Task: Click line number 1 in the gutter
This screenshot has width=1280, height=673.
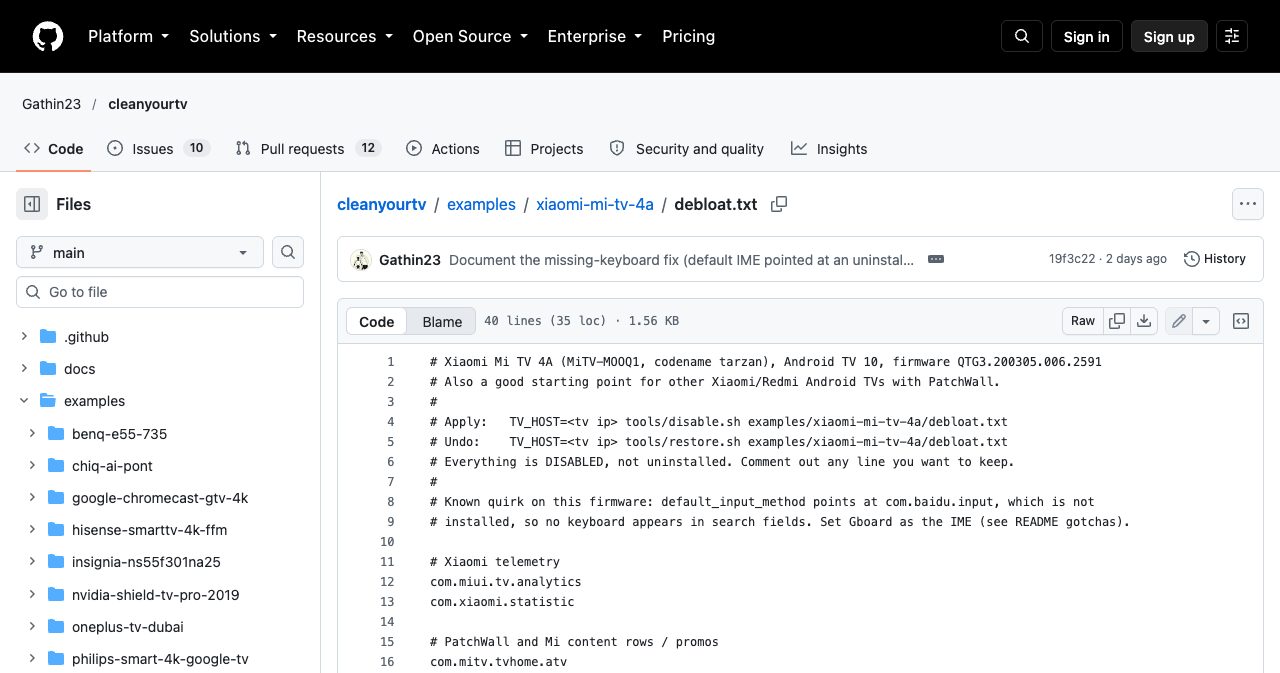Action: pyautogui.click(x=391, y=362)
